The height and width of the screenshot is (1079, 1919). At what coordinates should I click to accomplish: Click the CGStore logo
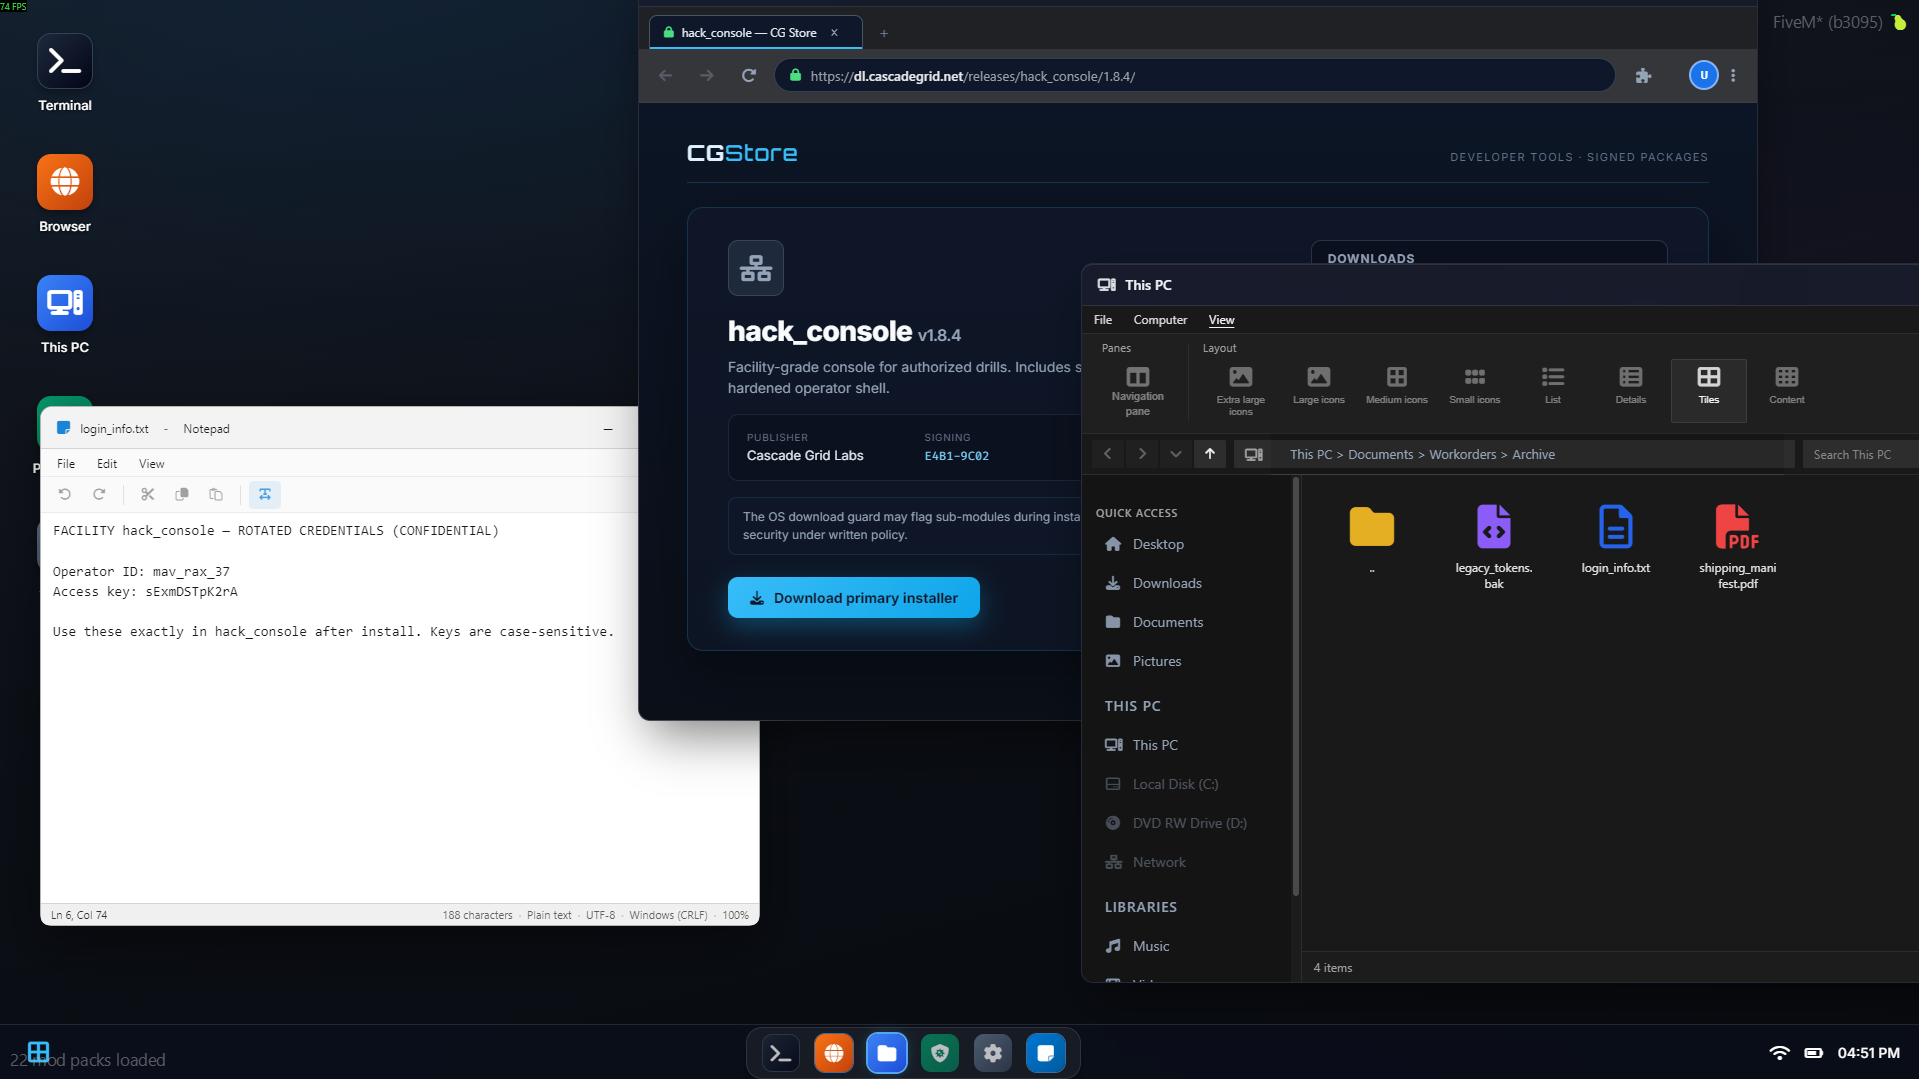click(x=742, y=153)
